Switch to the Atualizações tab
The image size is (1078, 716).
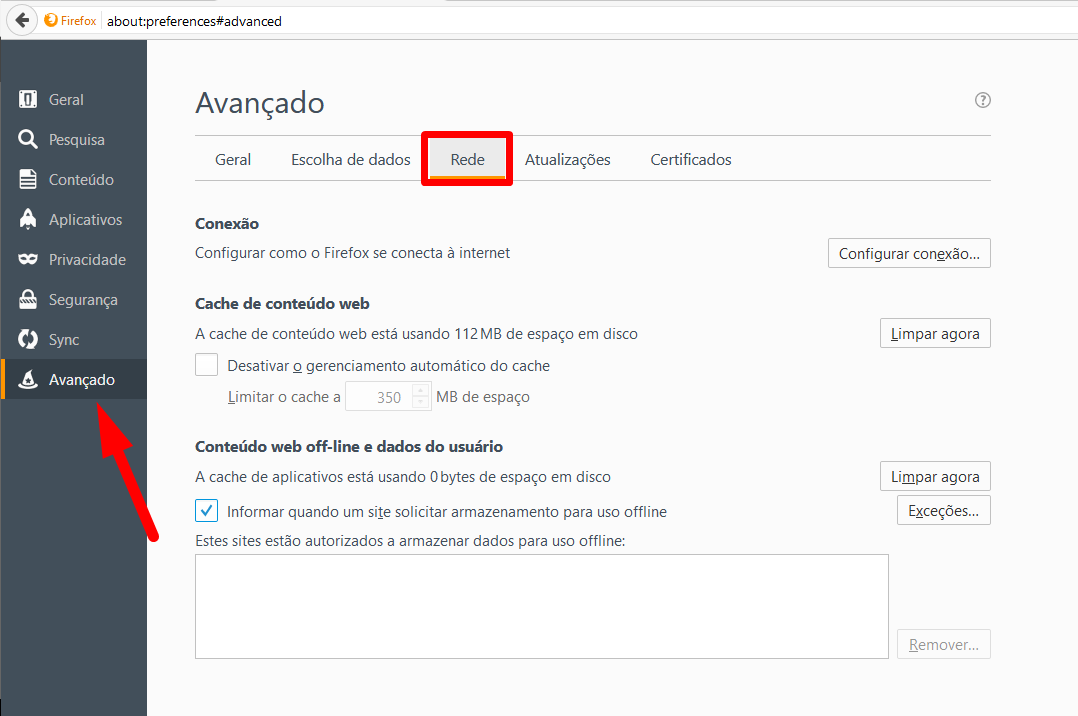[567, 160]
